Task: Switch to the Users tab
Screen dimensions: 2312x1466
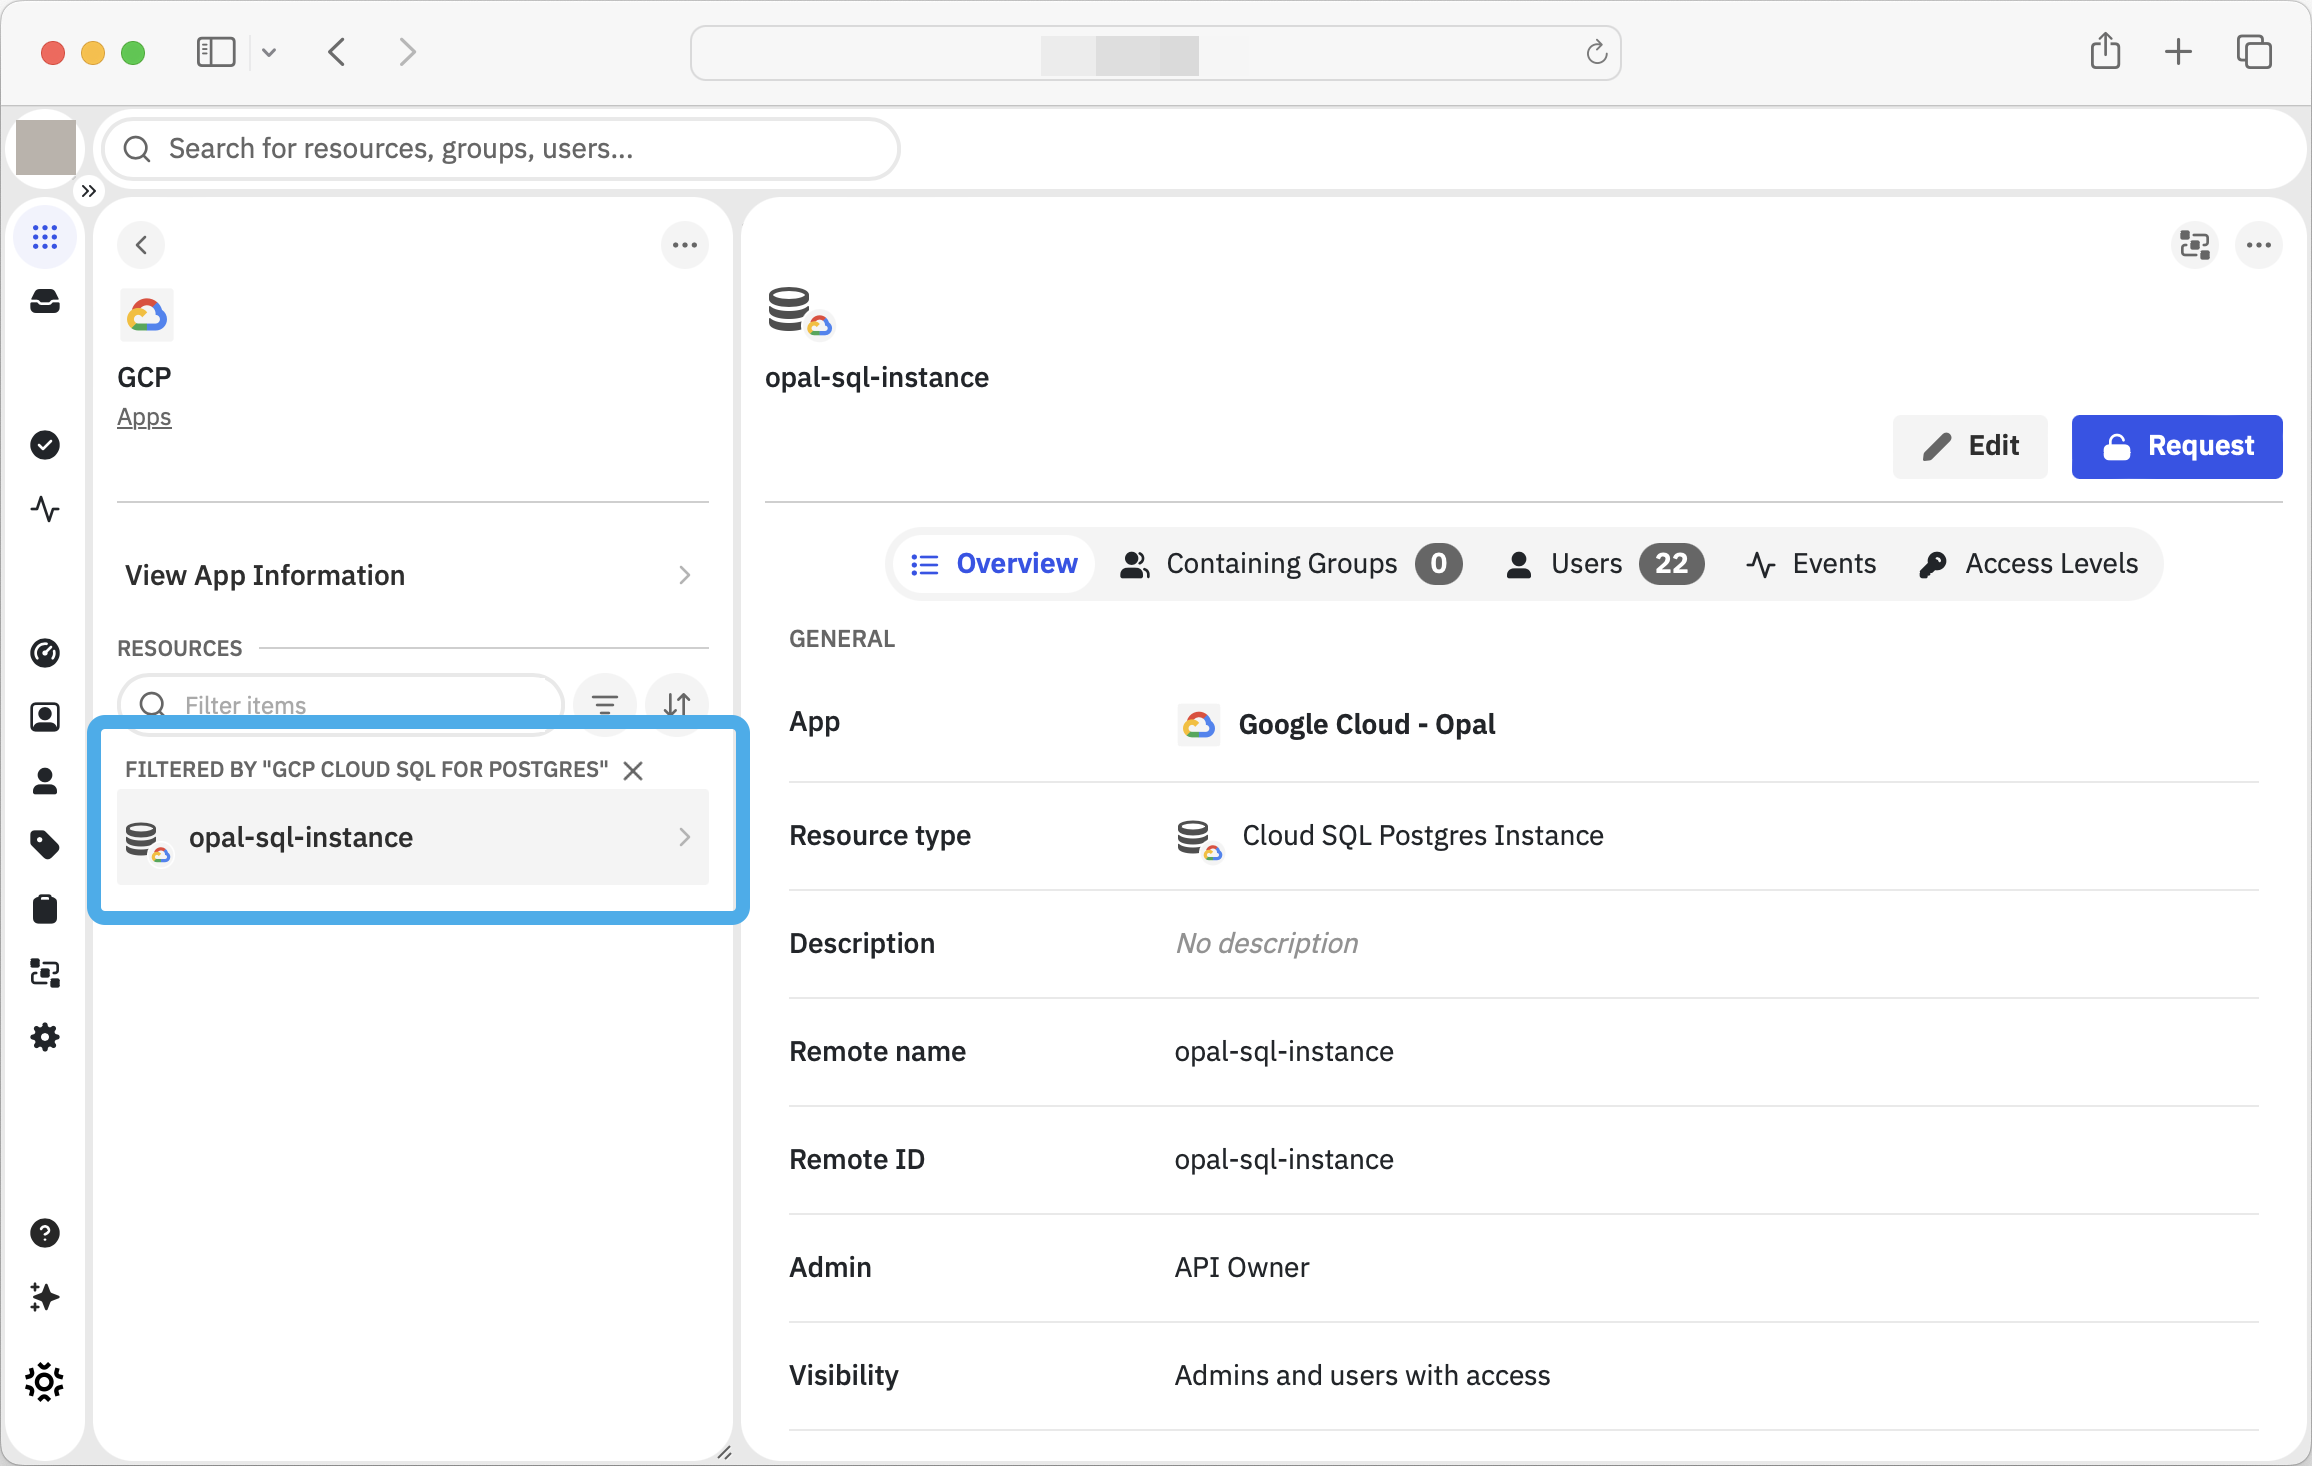Action: tap(1605, 564)
